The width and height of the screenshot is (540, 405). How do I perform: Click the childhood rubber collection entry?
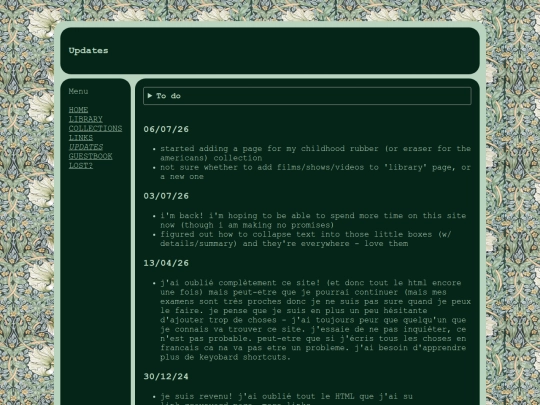coord(315,153)
